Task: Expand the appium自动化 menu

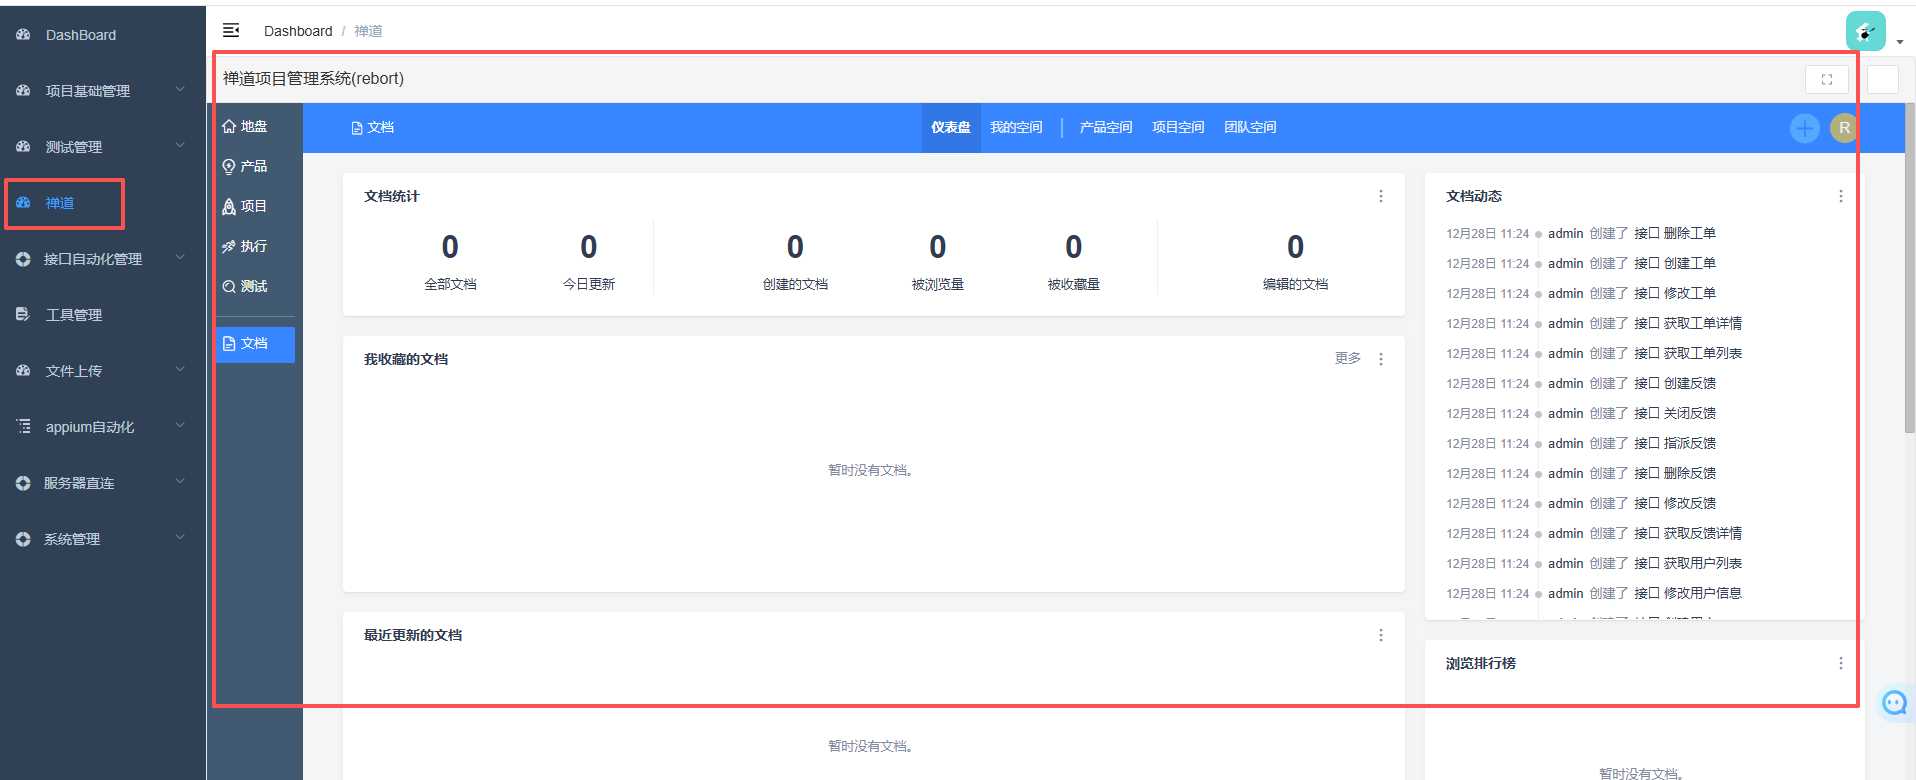Action: (x=103, y=427)
